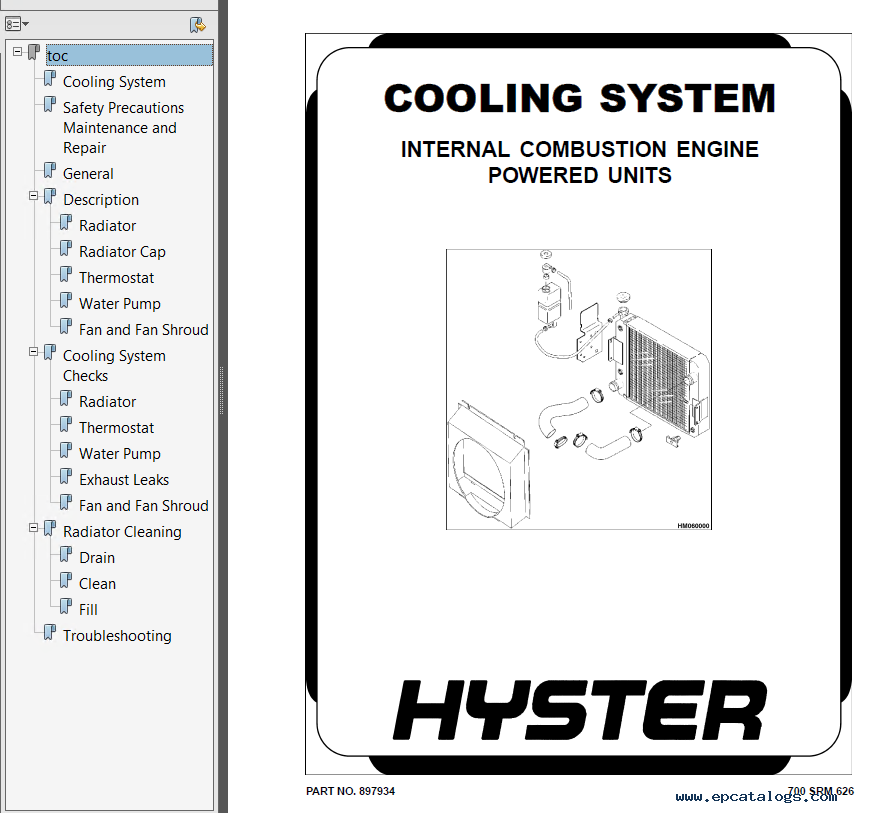
Task: Open Water Pump bookmark under Description
Action: tap(119, 304)
